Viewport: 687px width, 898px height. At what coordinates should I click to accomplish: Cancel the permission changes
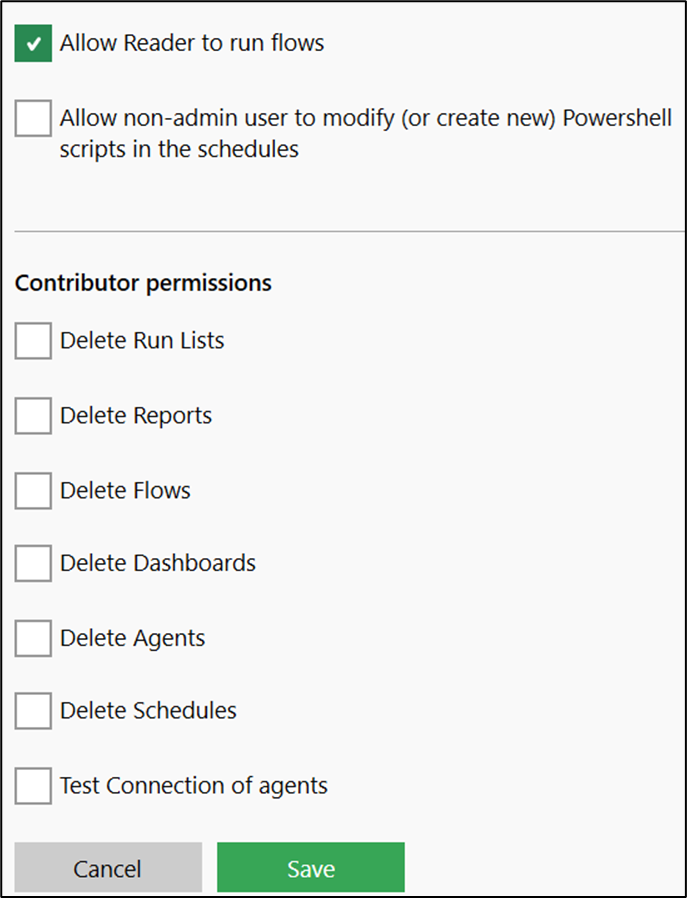107,867
